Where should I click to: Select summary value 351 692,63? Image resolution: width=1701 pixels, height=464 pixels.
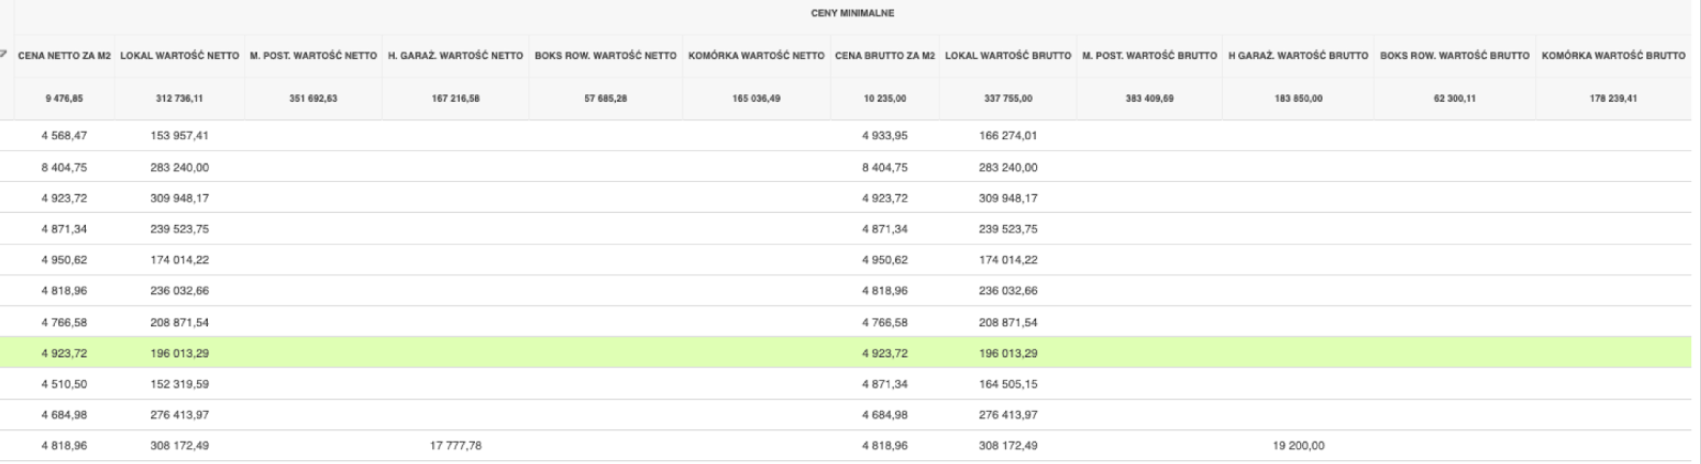click(313, 99)
